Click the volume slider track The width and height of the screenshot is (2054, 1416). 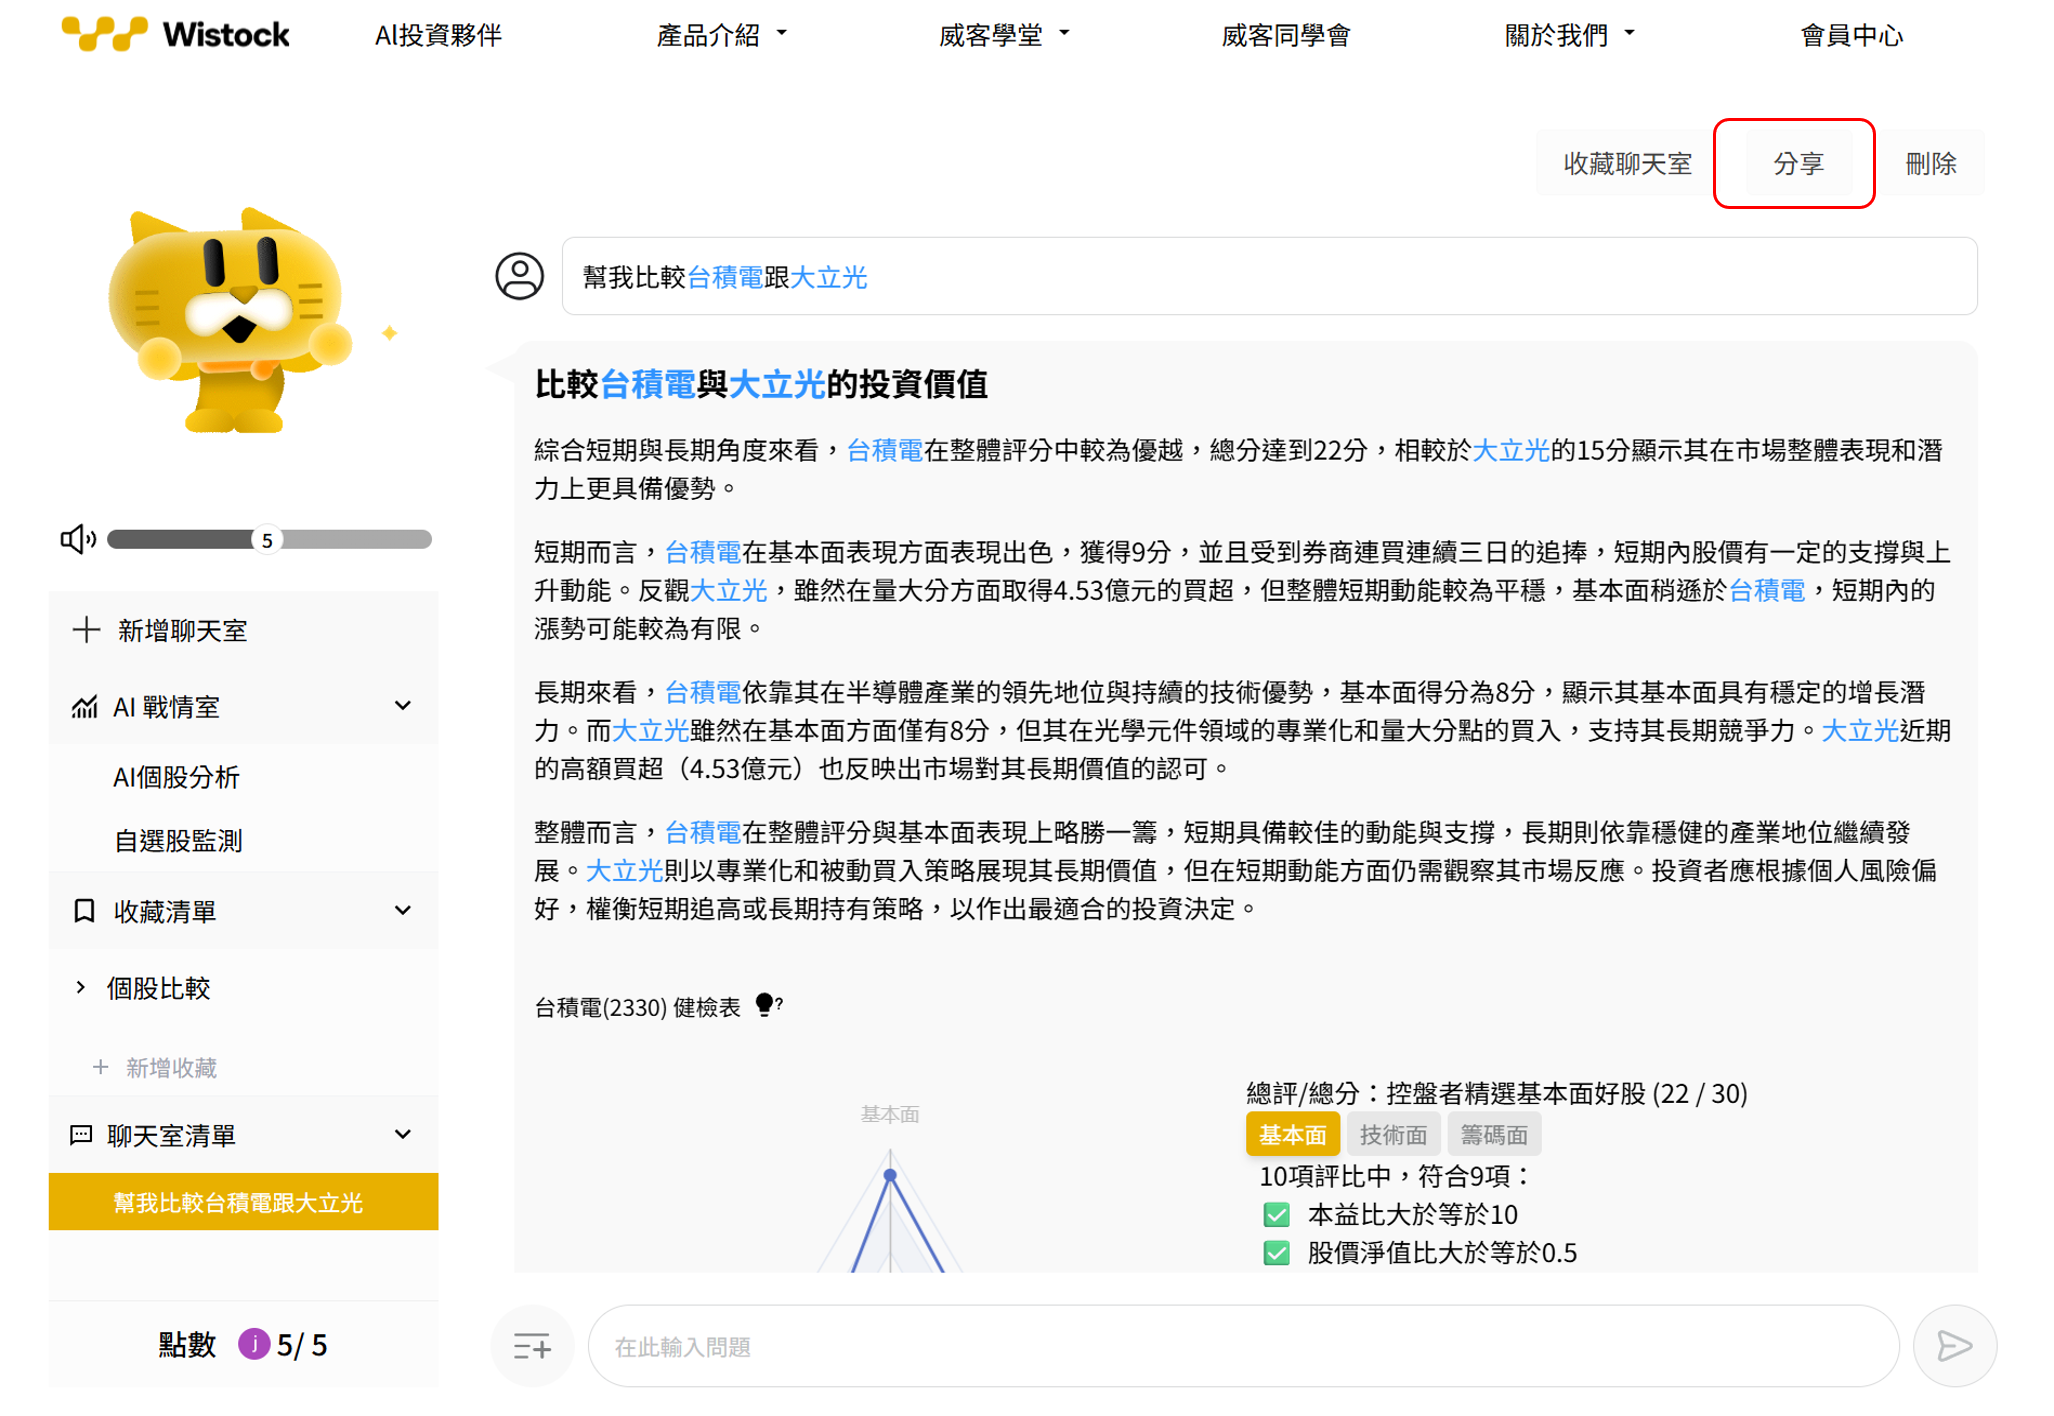click(350, 540)
